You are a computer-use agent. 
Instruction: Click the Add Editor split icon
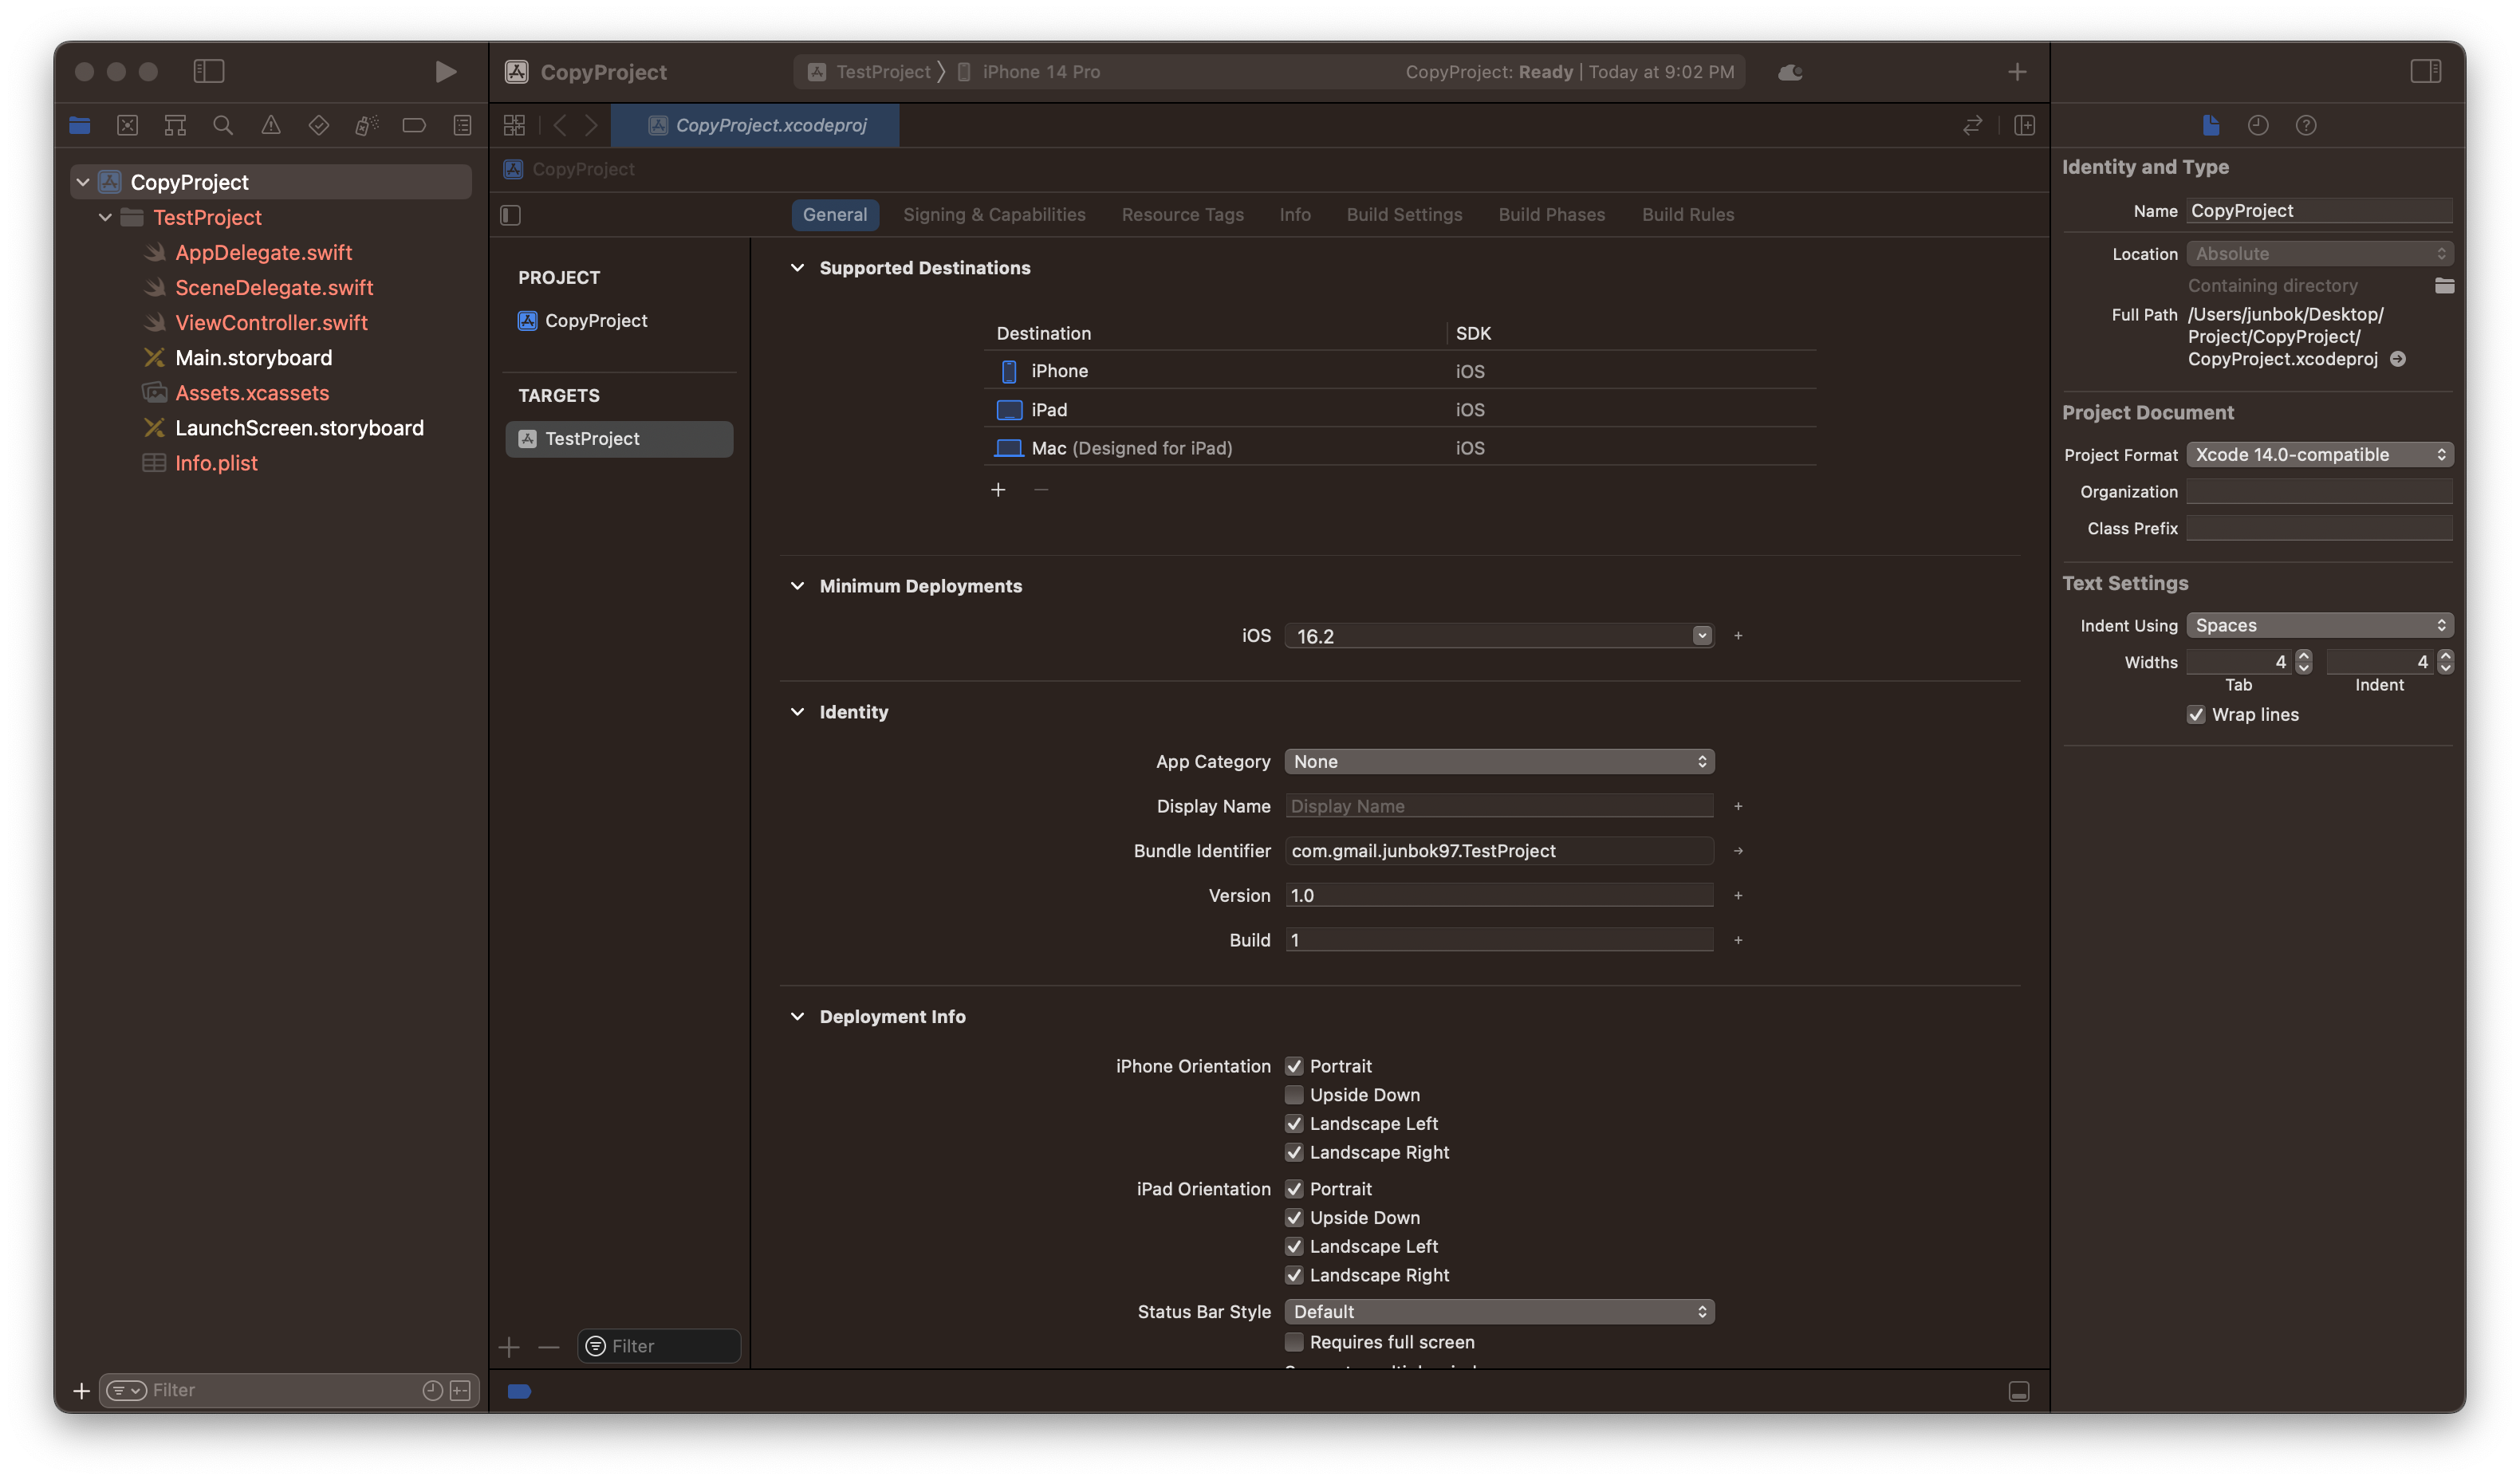pyautogui.click(x=2024, y=125)
